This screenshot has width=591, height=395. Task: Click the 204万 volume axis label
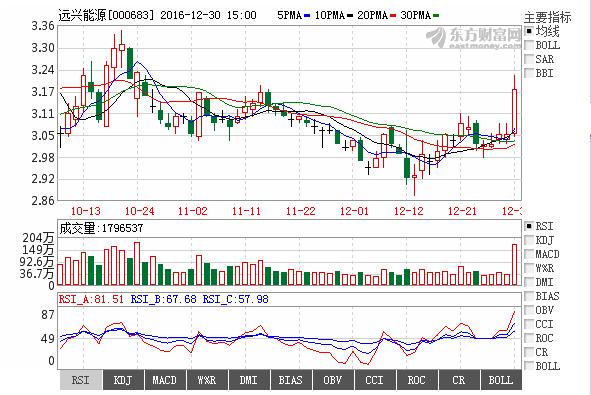tap(38, 238)
